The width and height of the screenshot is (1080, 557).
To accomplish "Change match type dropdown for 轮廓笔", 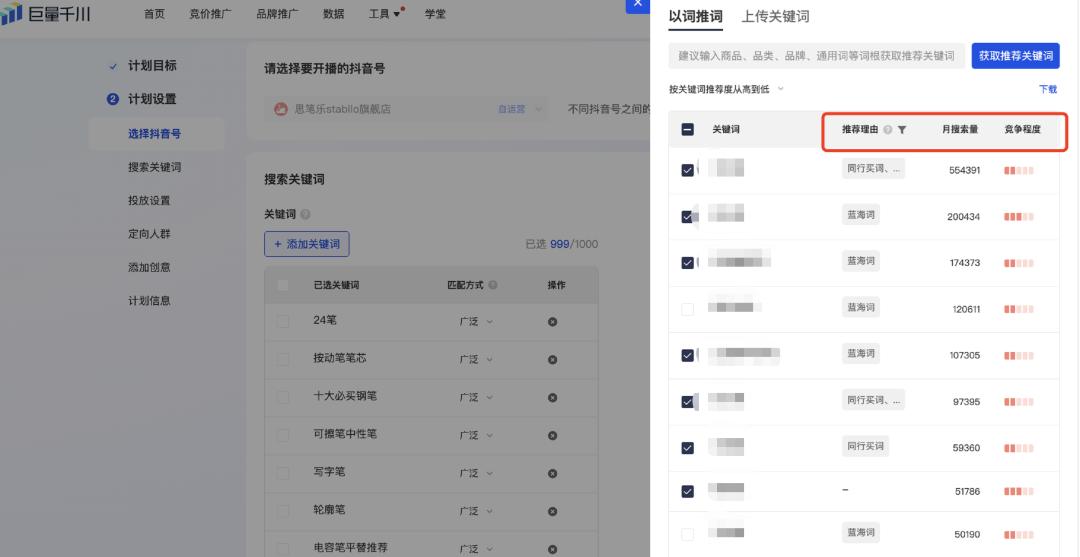I will pos(476,511).
